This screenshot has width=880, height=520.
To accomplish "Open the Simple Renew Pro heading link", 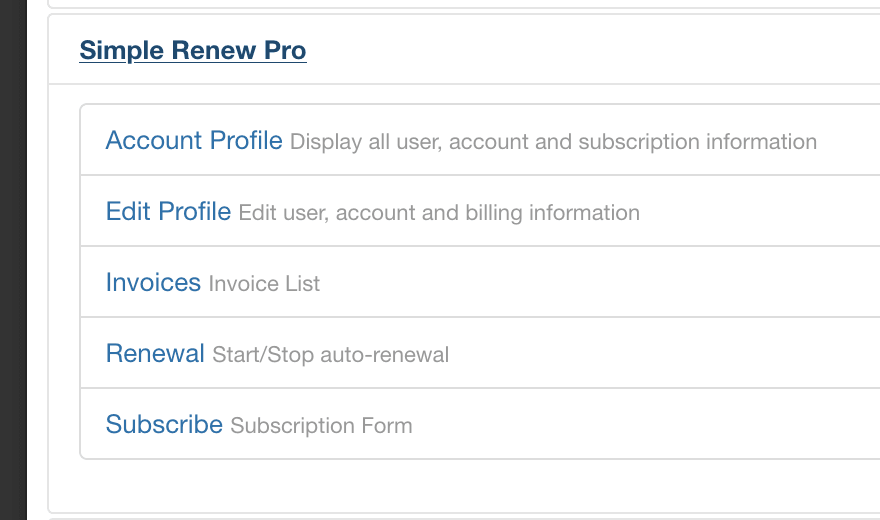I will (193, 50).
